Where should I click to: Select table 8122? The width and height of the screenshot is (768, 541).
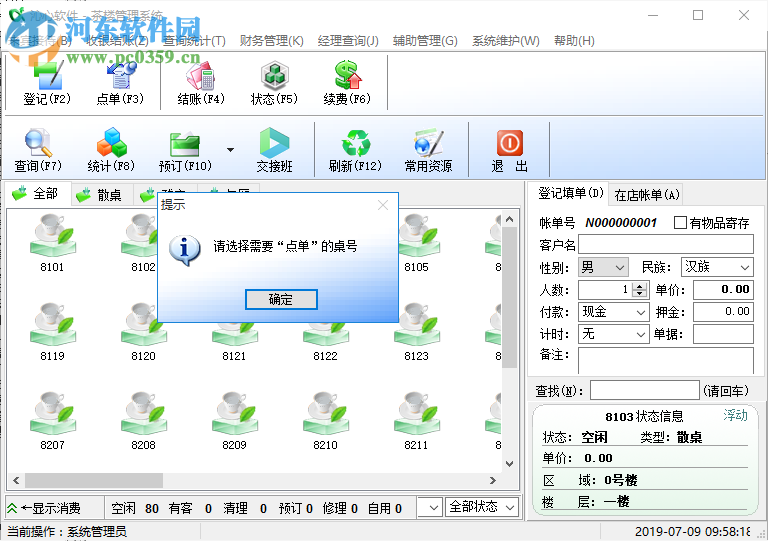click(326, 344)
